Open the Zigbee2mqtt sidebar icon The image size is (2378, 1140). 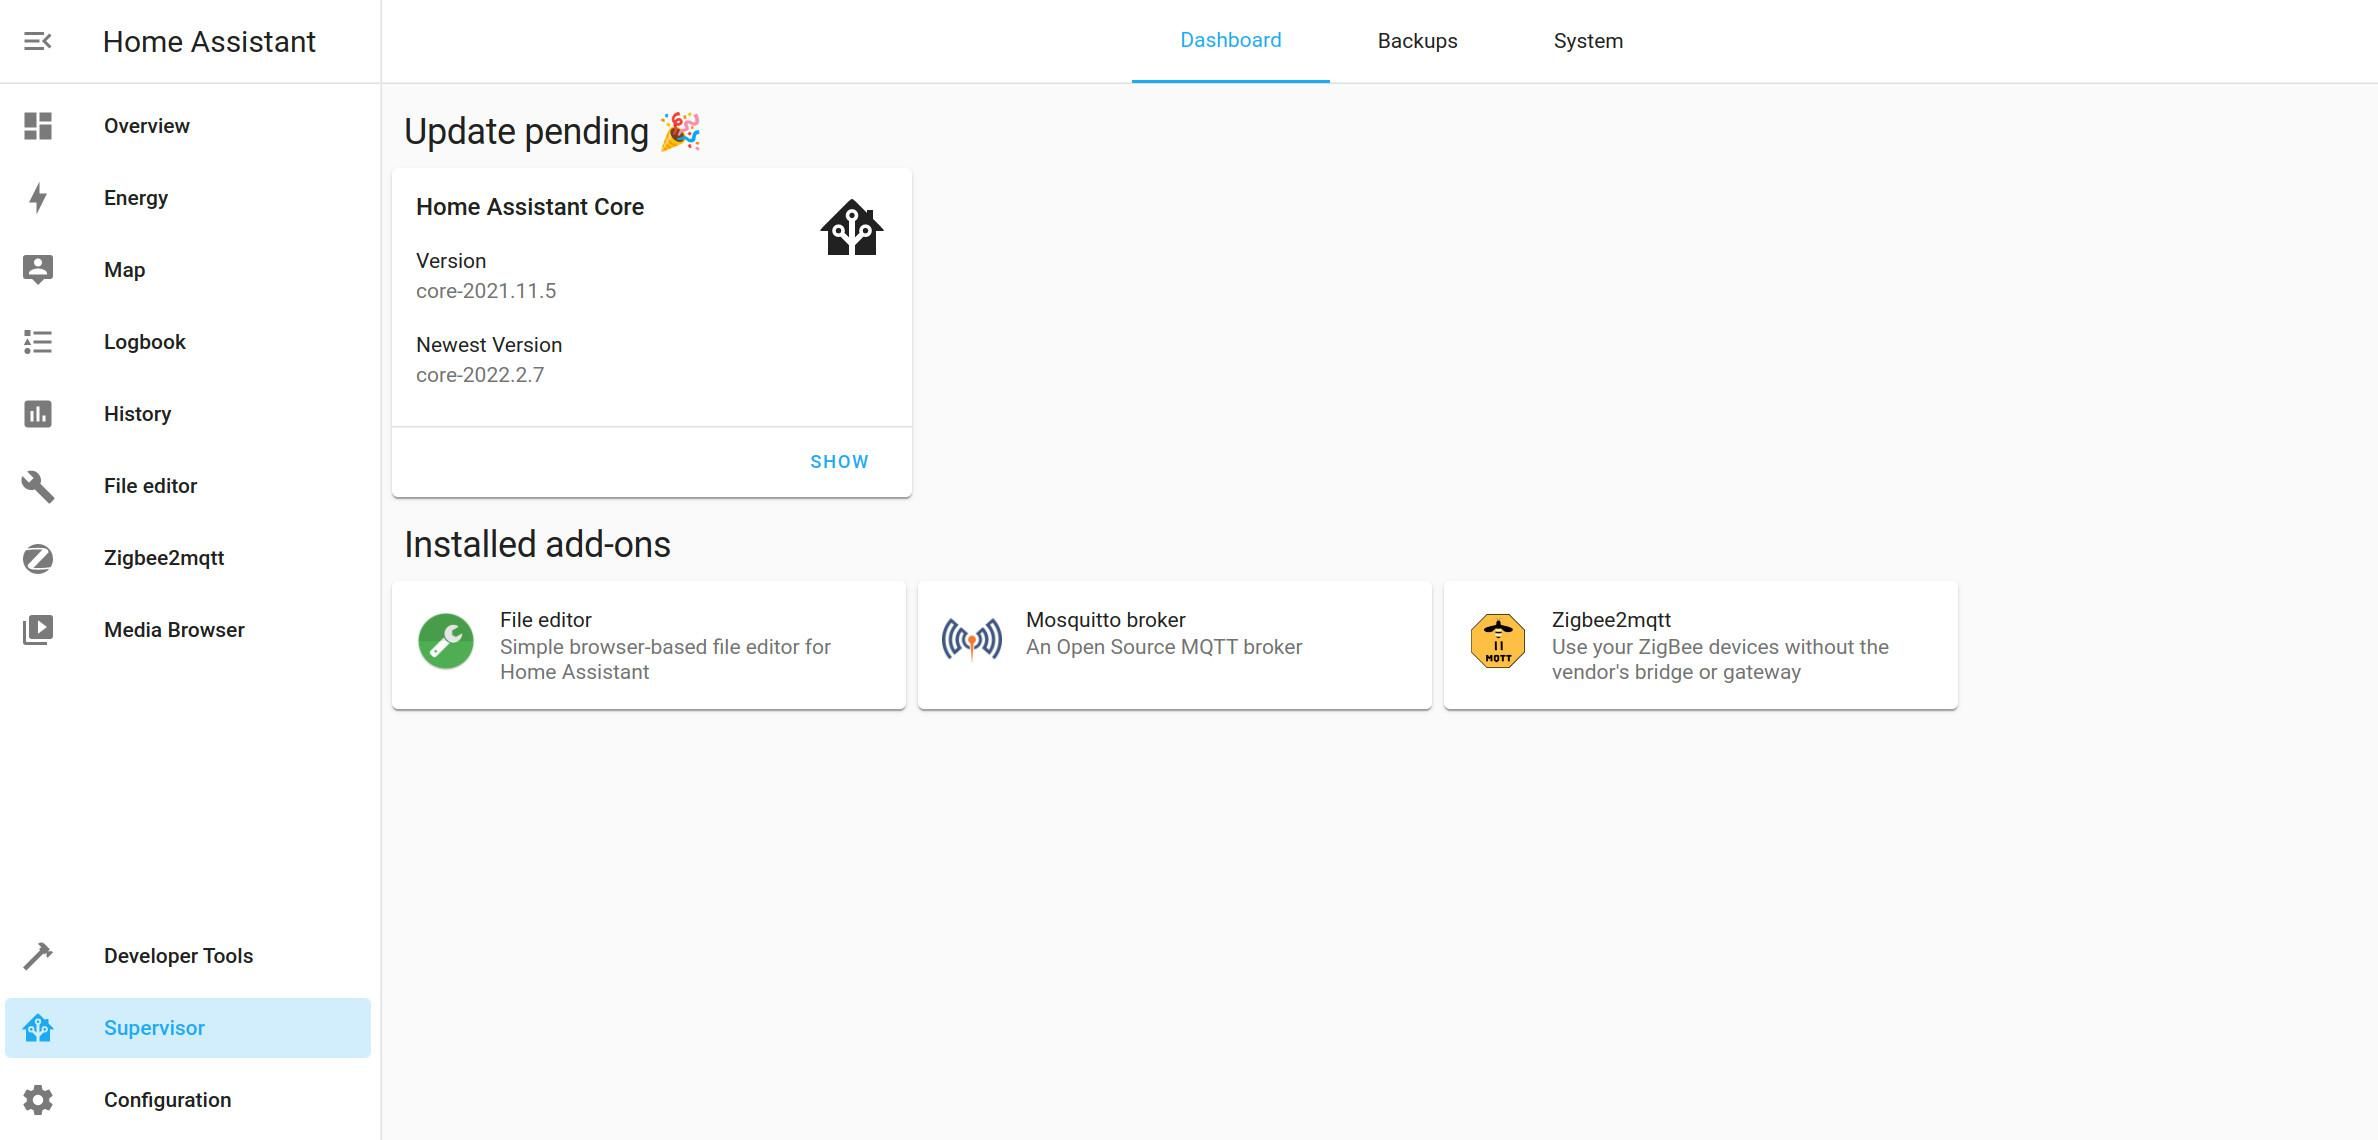click(x=38, y=558)
